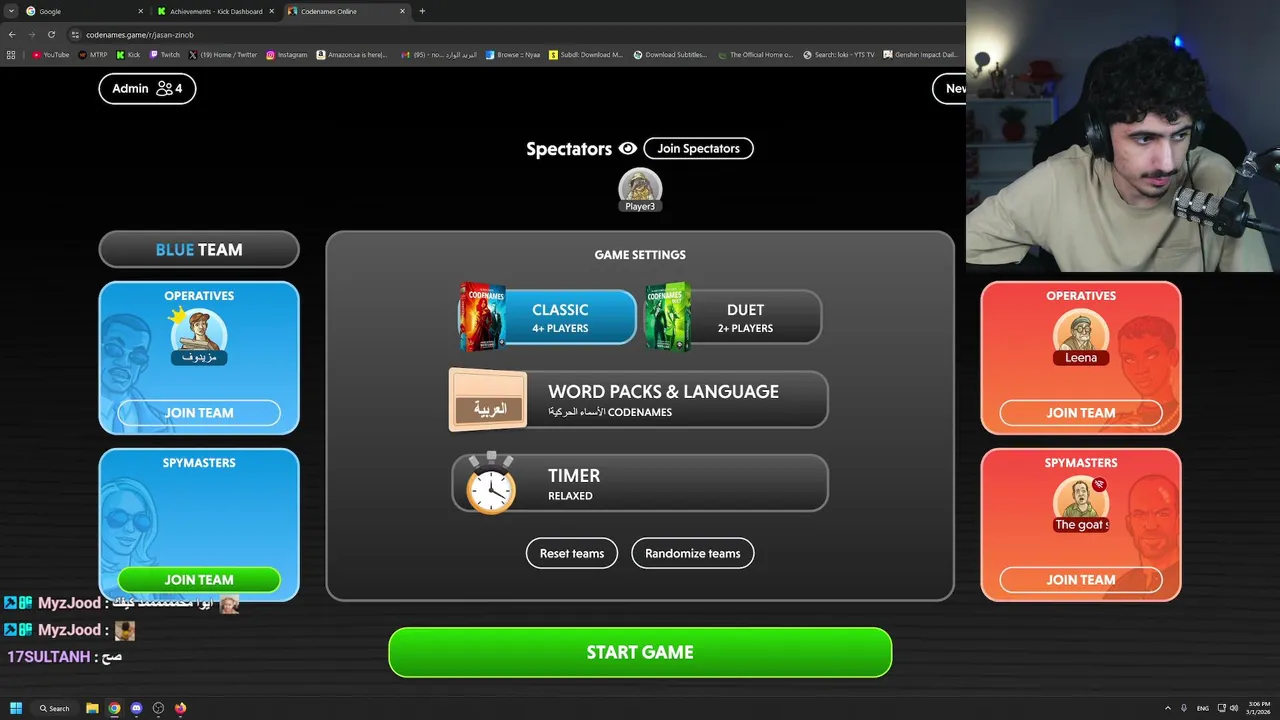Go forward in browser
Viewport: 1280px width, 720px height.
click(x=31, y=34)
